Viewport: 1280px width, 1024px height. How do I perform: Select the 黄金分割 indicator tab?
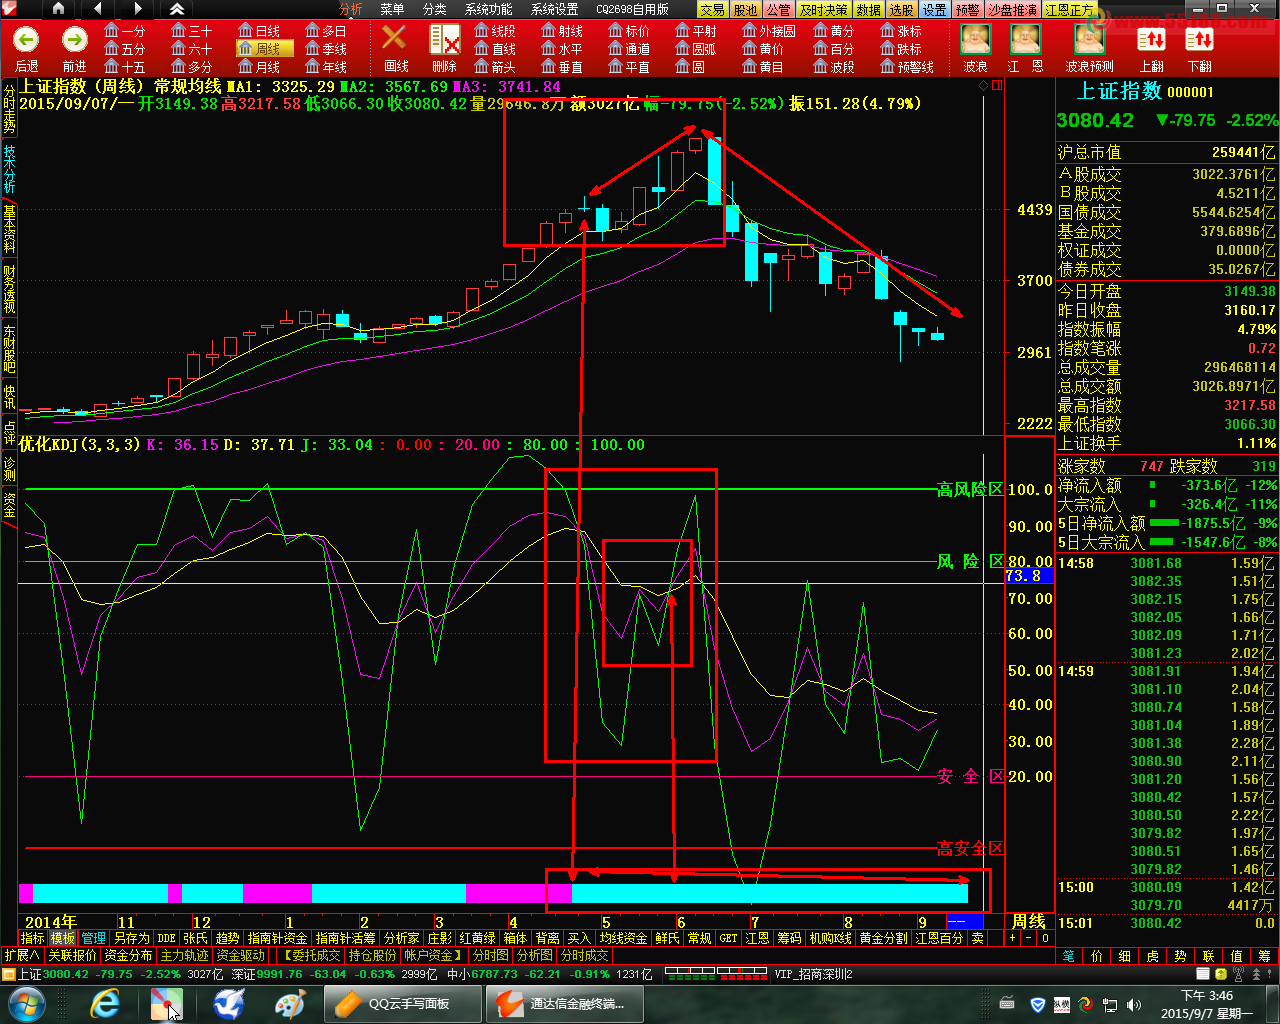884,938
